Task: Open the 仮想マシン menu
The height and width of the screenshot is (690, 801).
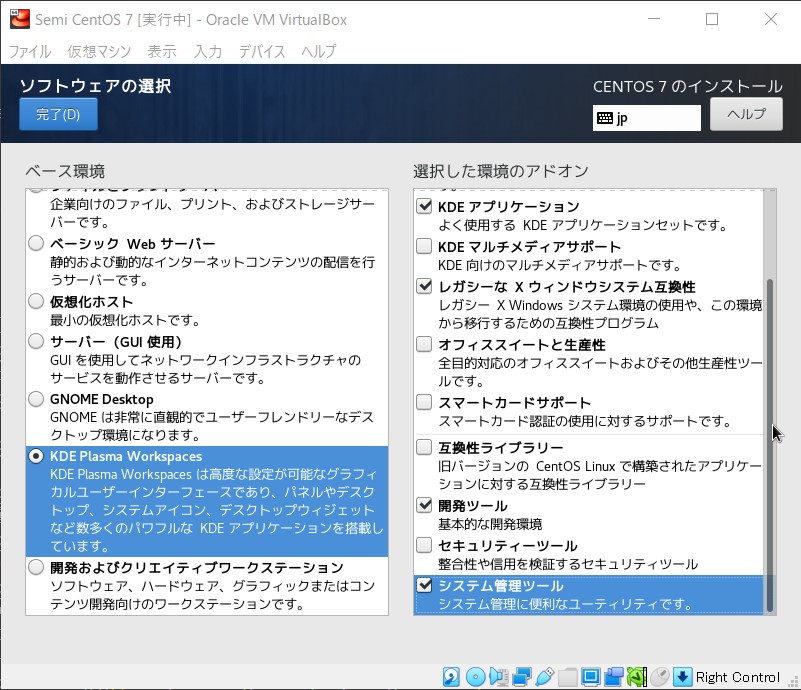Action: click(x=99, y=51)
